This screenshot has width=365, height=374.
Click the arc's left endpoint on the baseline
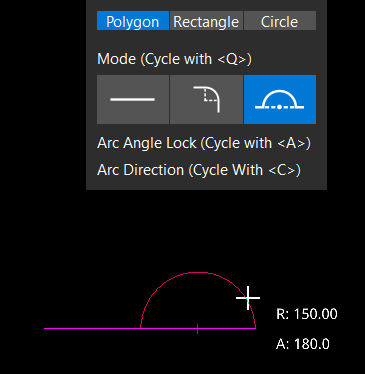pyautogui.click(x=140, y=328)
